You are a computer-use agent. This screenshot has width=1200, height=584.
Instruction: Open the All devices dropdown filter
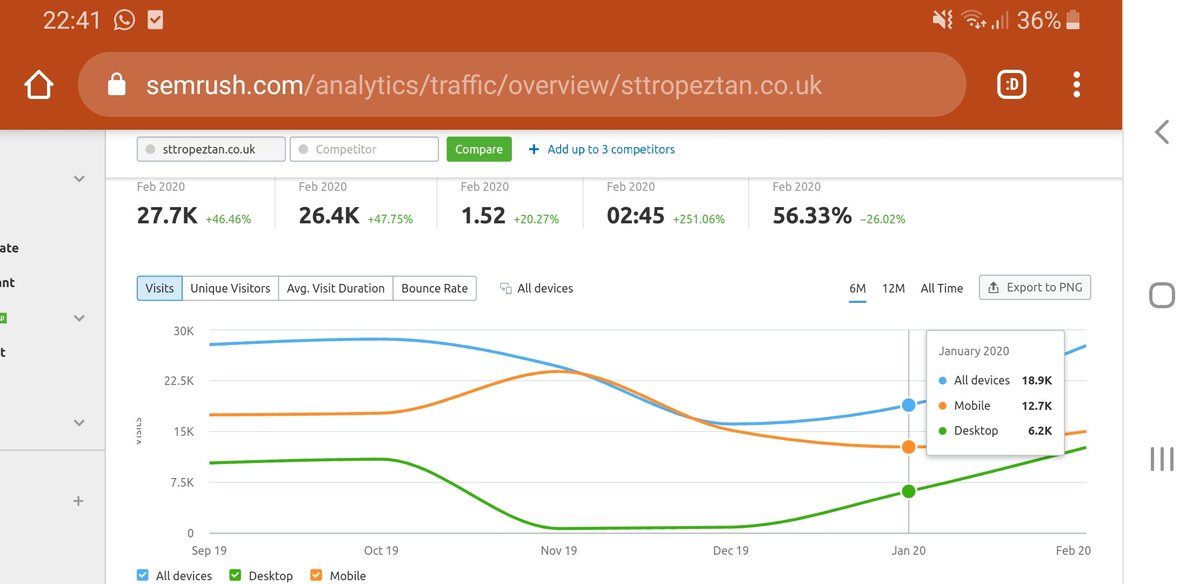(x=537, y=288)
